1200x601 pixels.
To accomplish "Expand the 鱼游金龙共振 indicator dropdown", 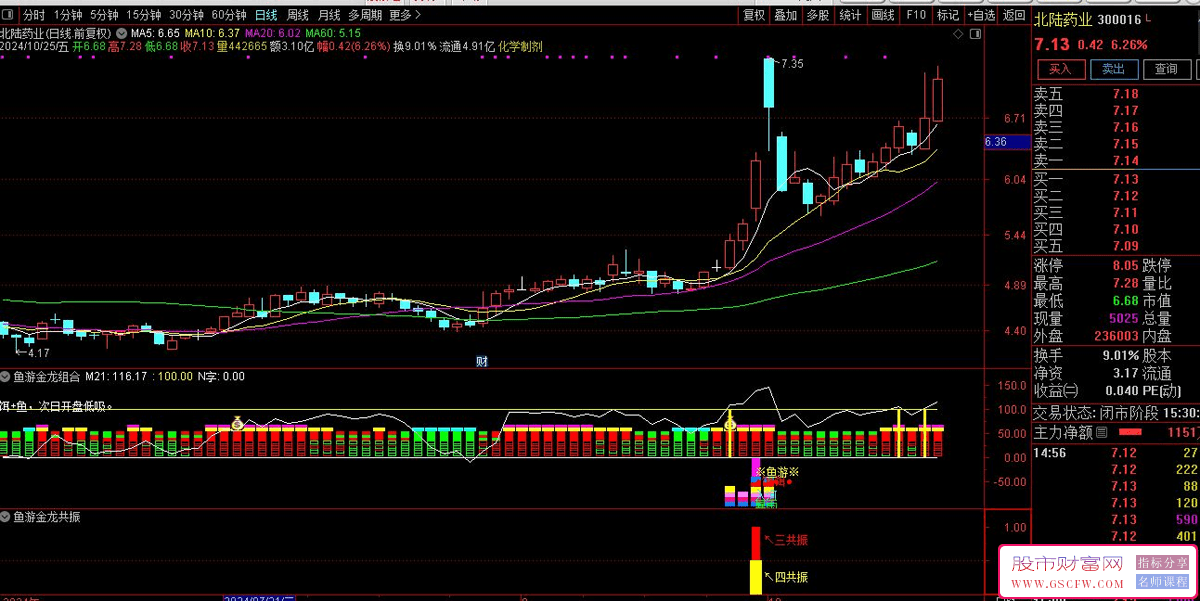I will [x=6, y=517].
